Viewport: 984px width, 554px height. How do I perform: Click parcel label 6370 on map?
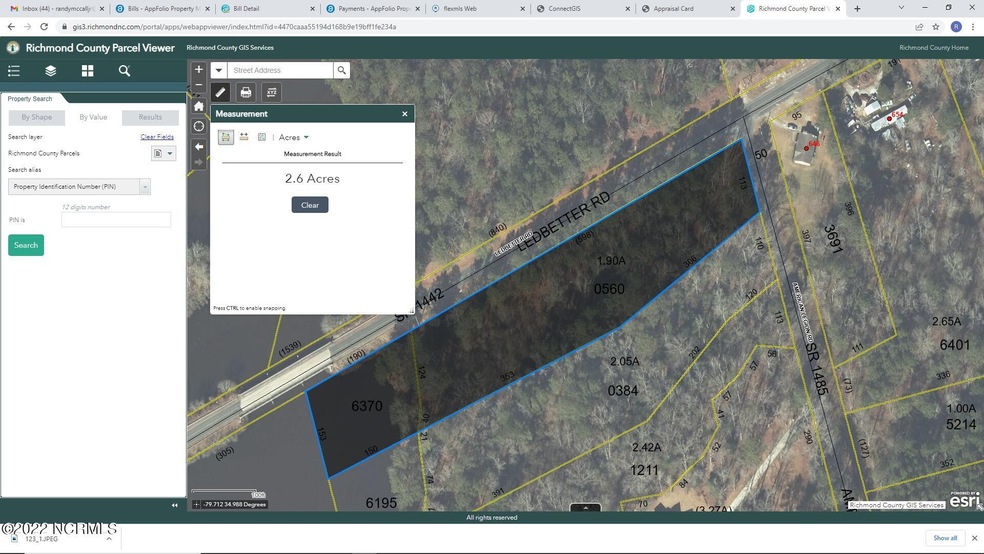pyautogui.click(x=366, y=406)
